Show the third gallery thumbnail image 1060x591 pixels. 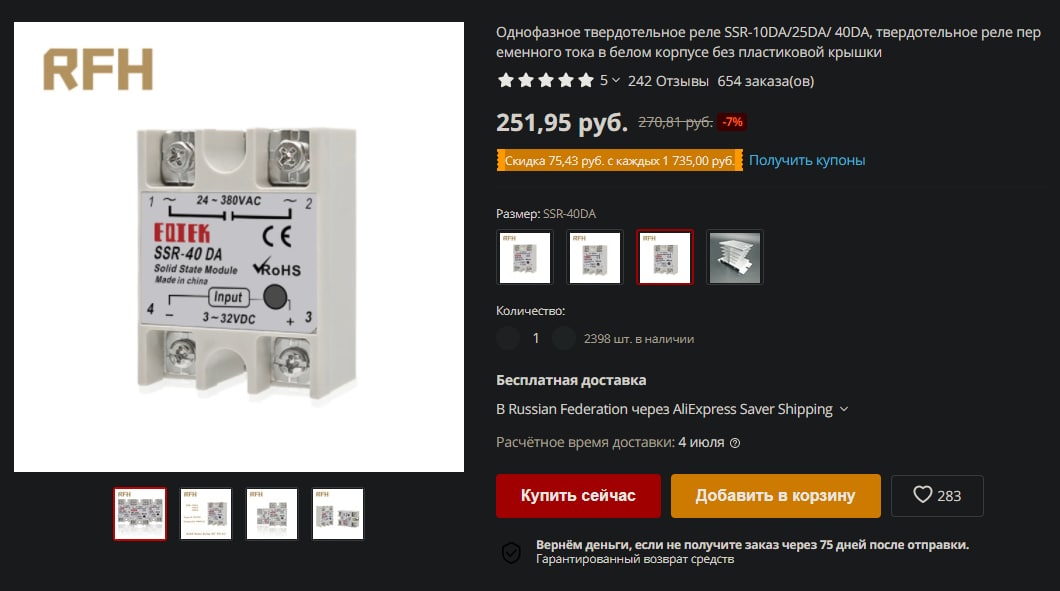coord(272,514)
